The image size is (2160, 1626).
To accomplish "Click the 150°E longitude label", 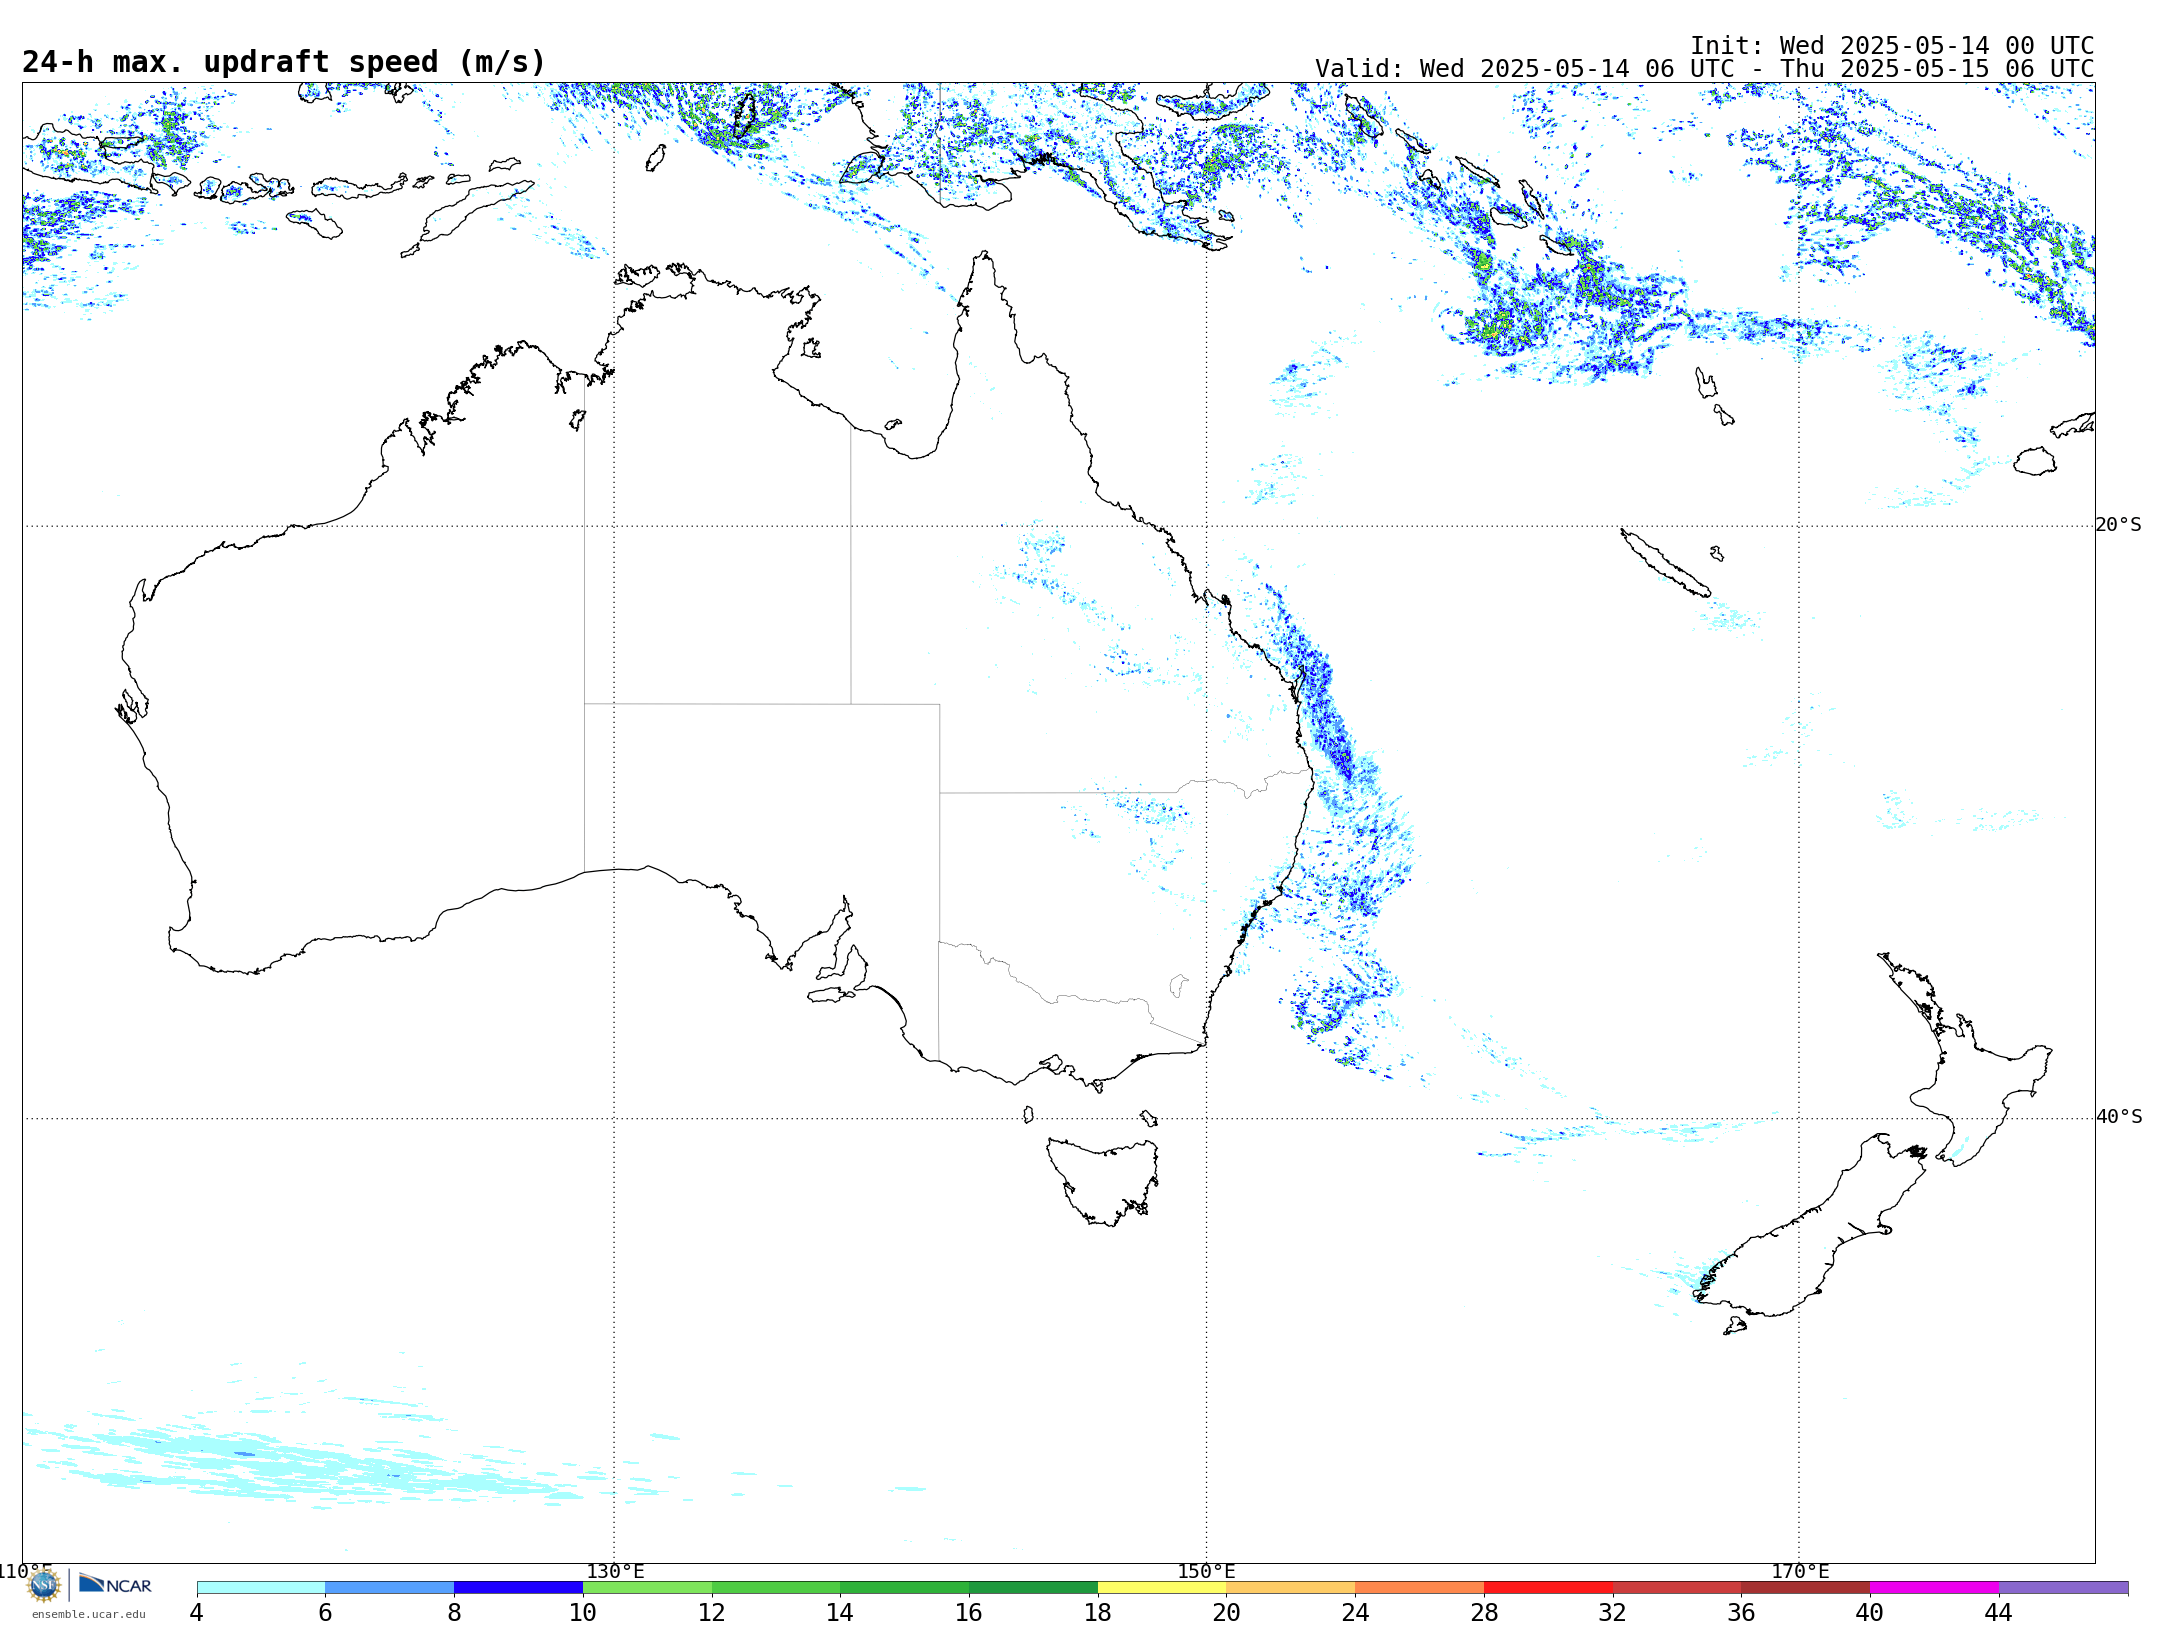I will 1207,1572.
